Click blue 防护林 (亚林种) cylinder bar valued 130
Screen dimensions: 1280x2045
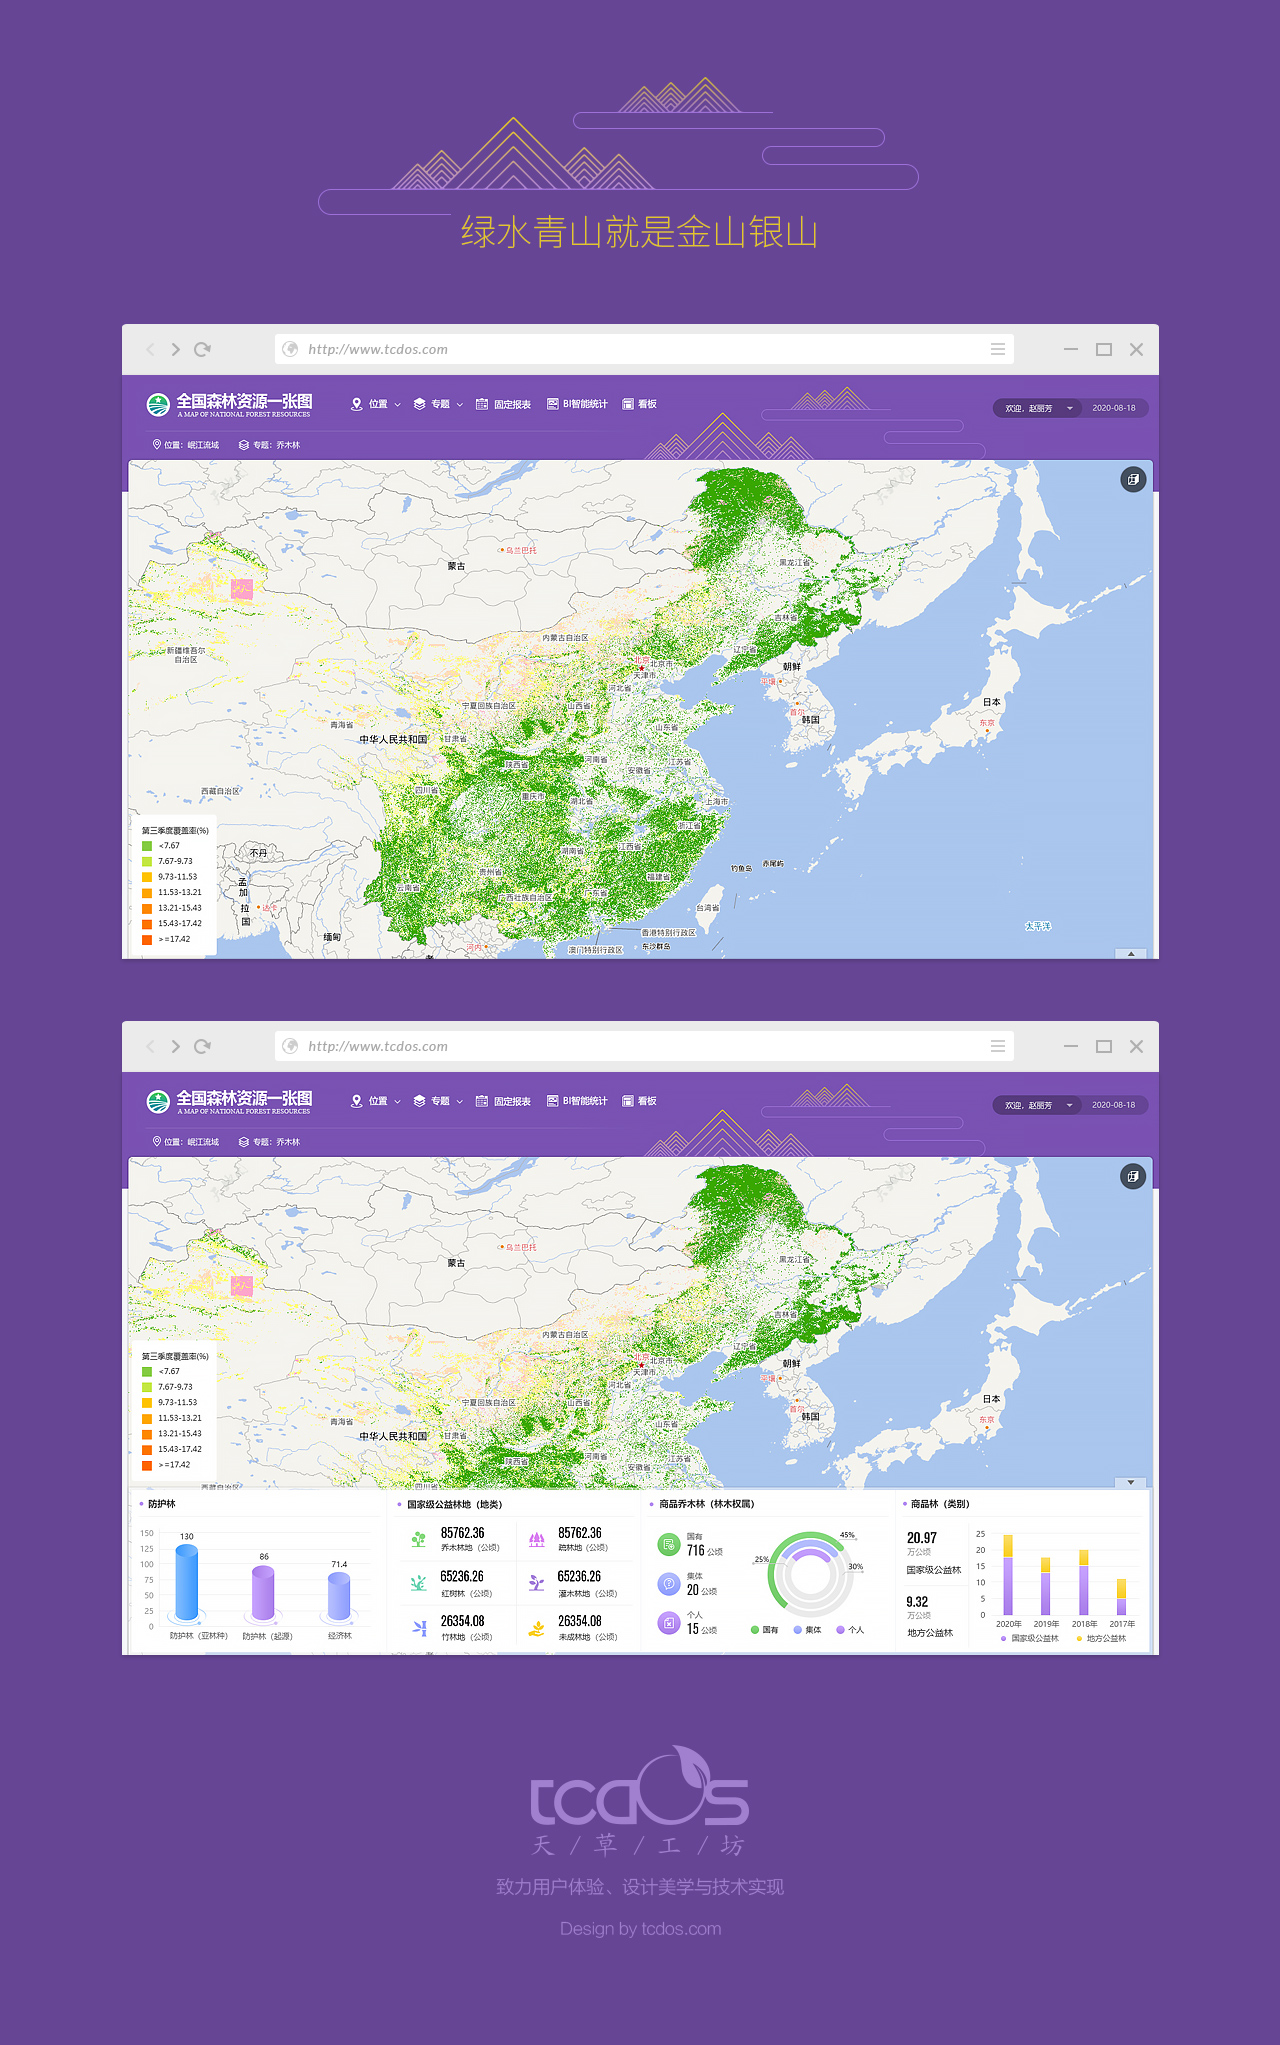click(x=187, y=1582)
